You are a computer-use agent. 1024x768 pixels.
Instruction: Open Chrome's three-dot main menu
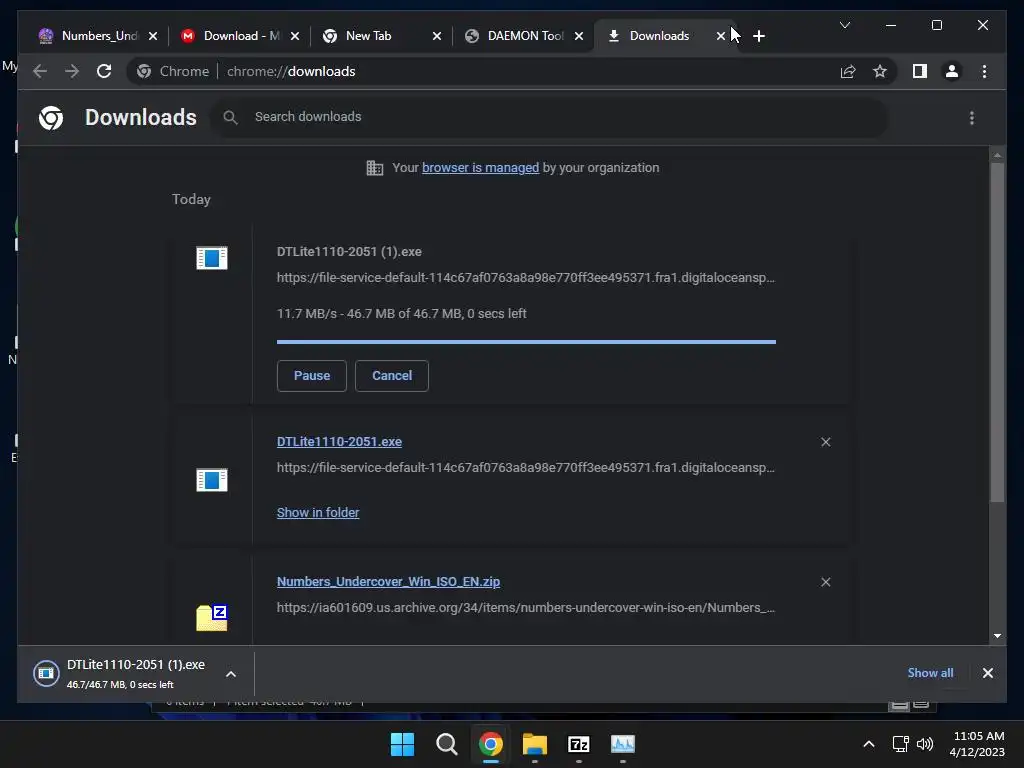pos(984,71)
